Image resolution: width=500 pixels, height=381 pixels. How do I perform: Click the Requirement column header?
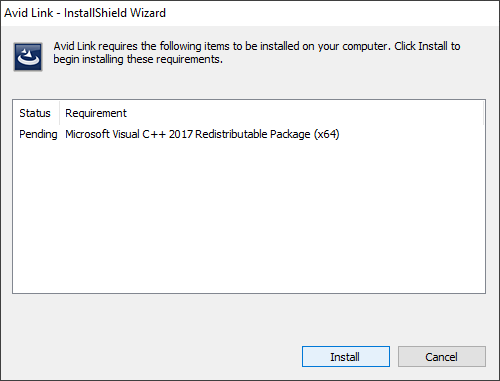tap(96, 113)
